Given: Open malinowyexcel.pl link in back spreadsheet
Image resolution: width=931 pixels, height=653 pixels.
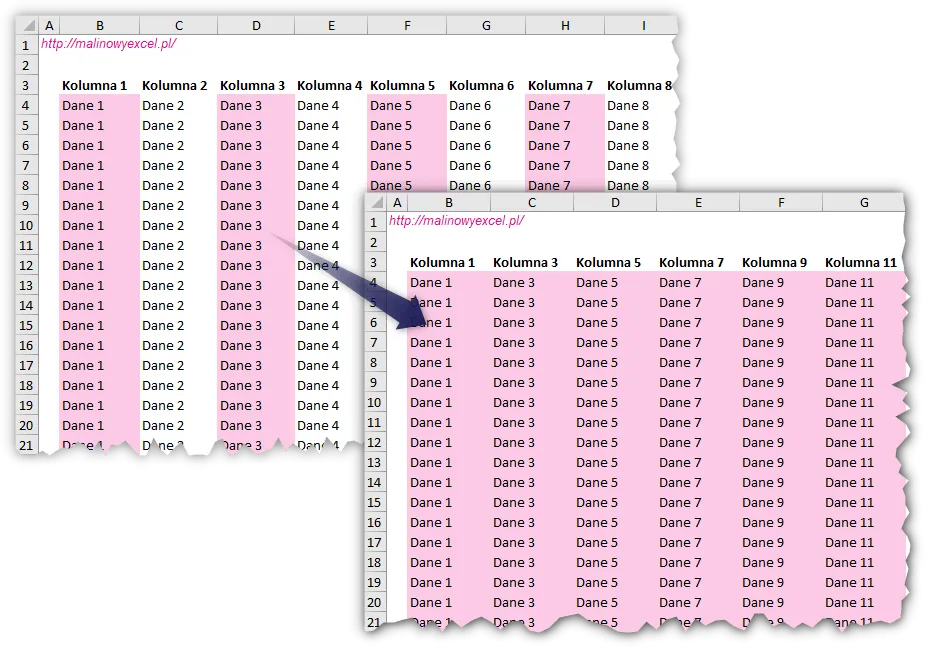Looking at the screenshot, I should pyautogui.click(x=108, y=44).
